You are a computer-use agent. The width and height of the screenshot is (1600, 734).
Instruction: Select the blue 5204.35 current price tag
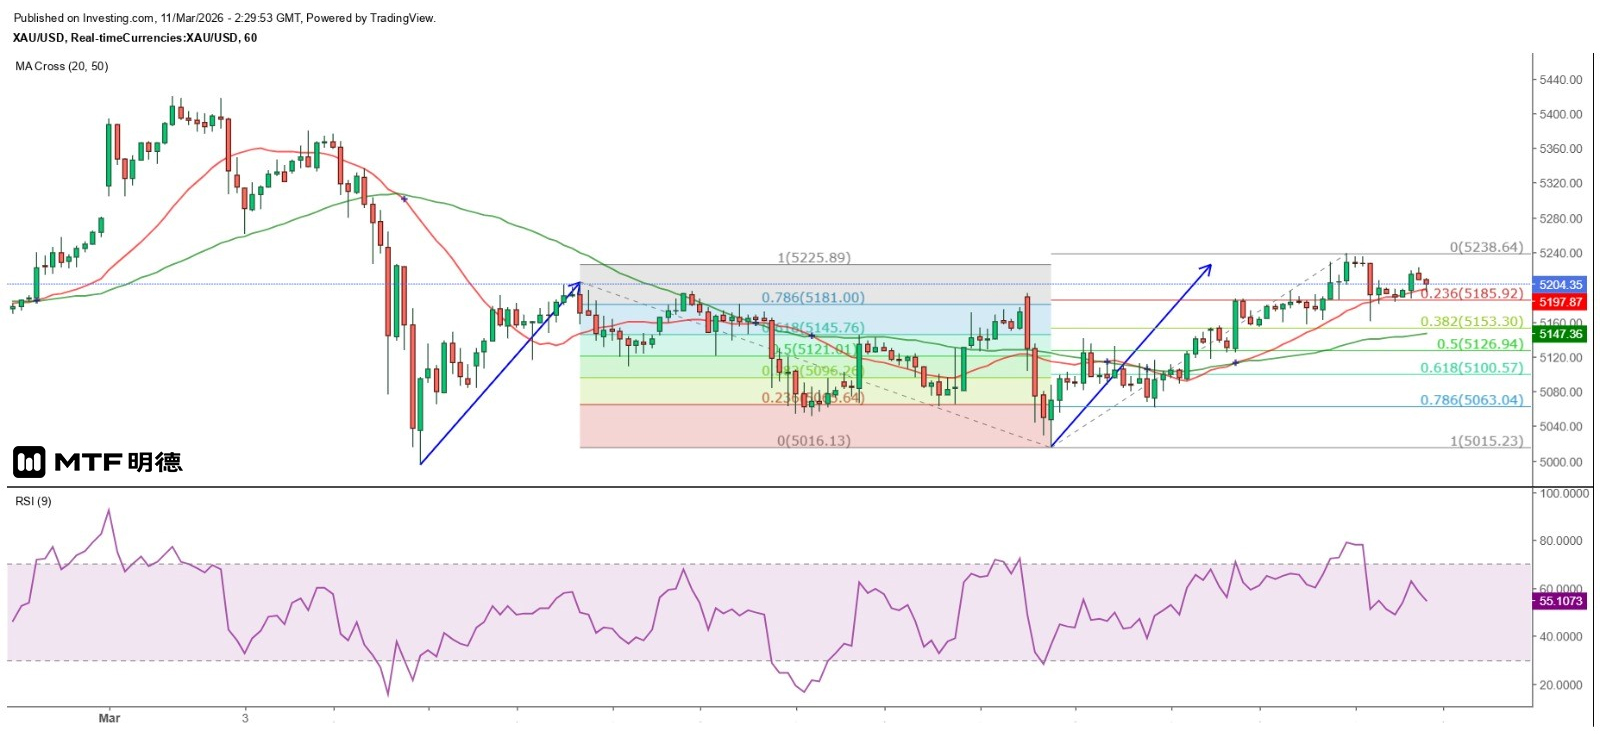point(1560,285)
